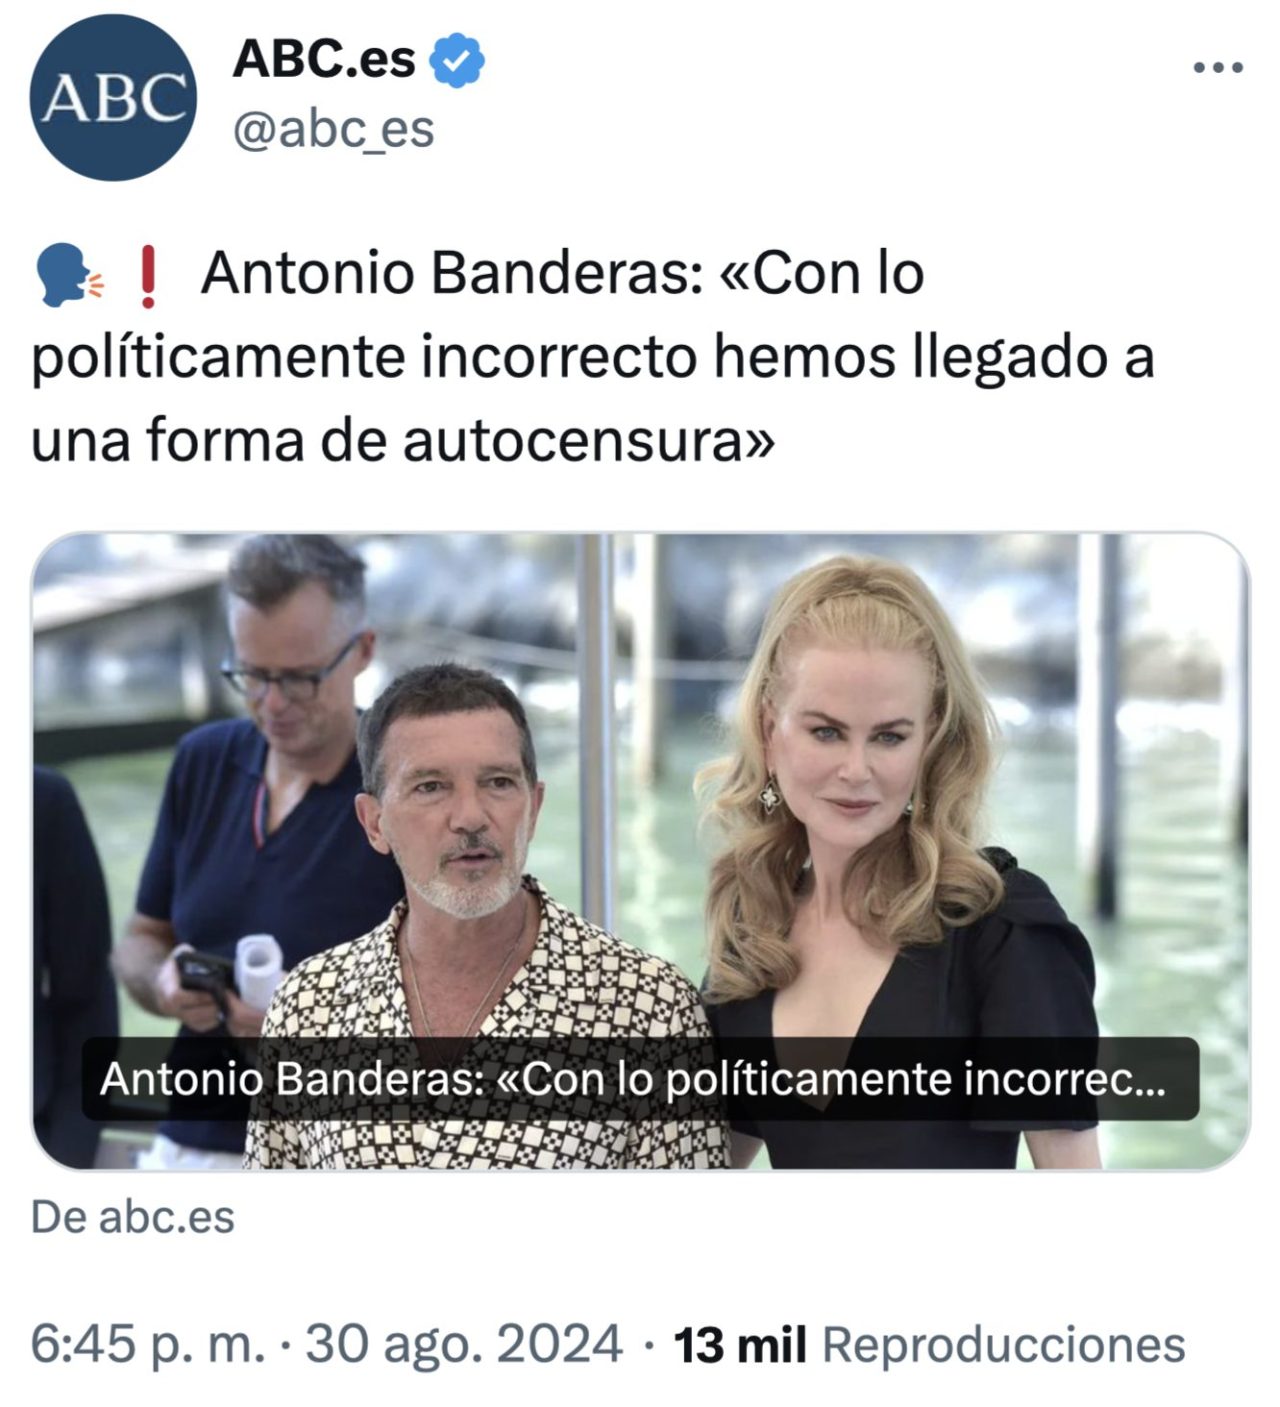Open the ABC profile avatar

tap(113, 97)
